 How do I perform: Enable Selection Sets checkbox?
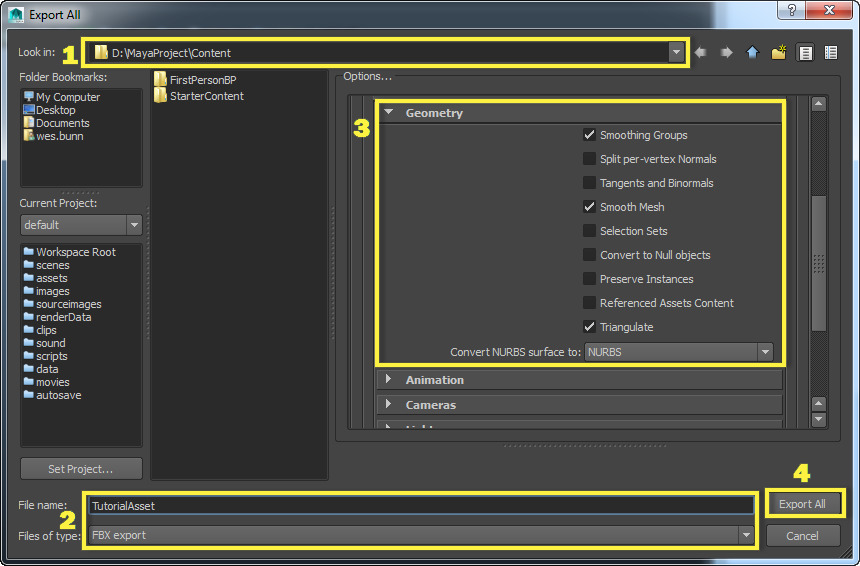[589, 231]
